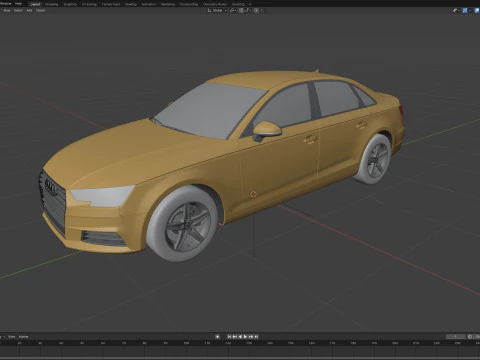Image resolution: width=480 pixels, height=360 pixels.
Task: Open the Window menu
Action: click(6, 4)
